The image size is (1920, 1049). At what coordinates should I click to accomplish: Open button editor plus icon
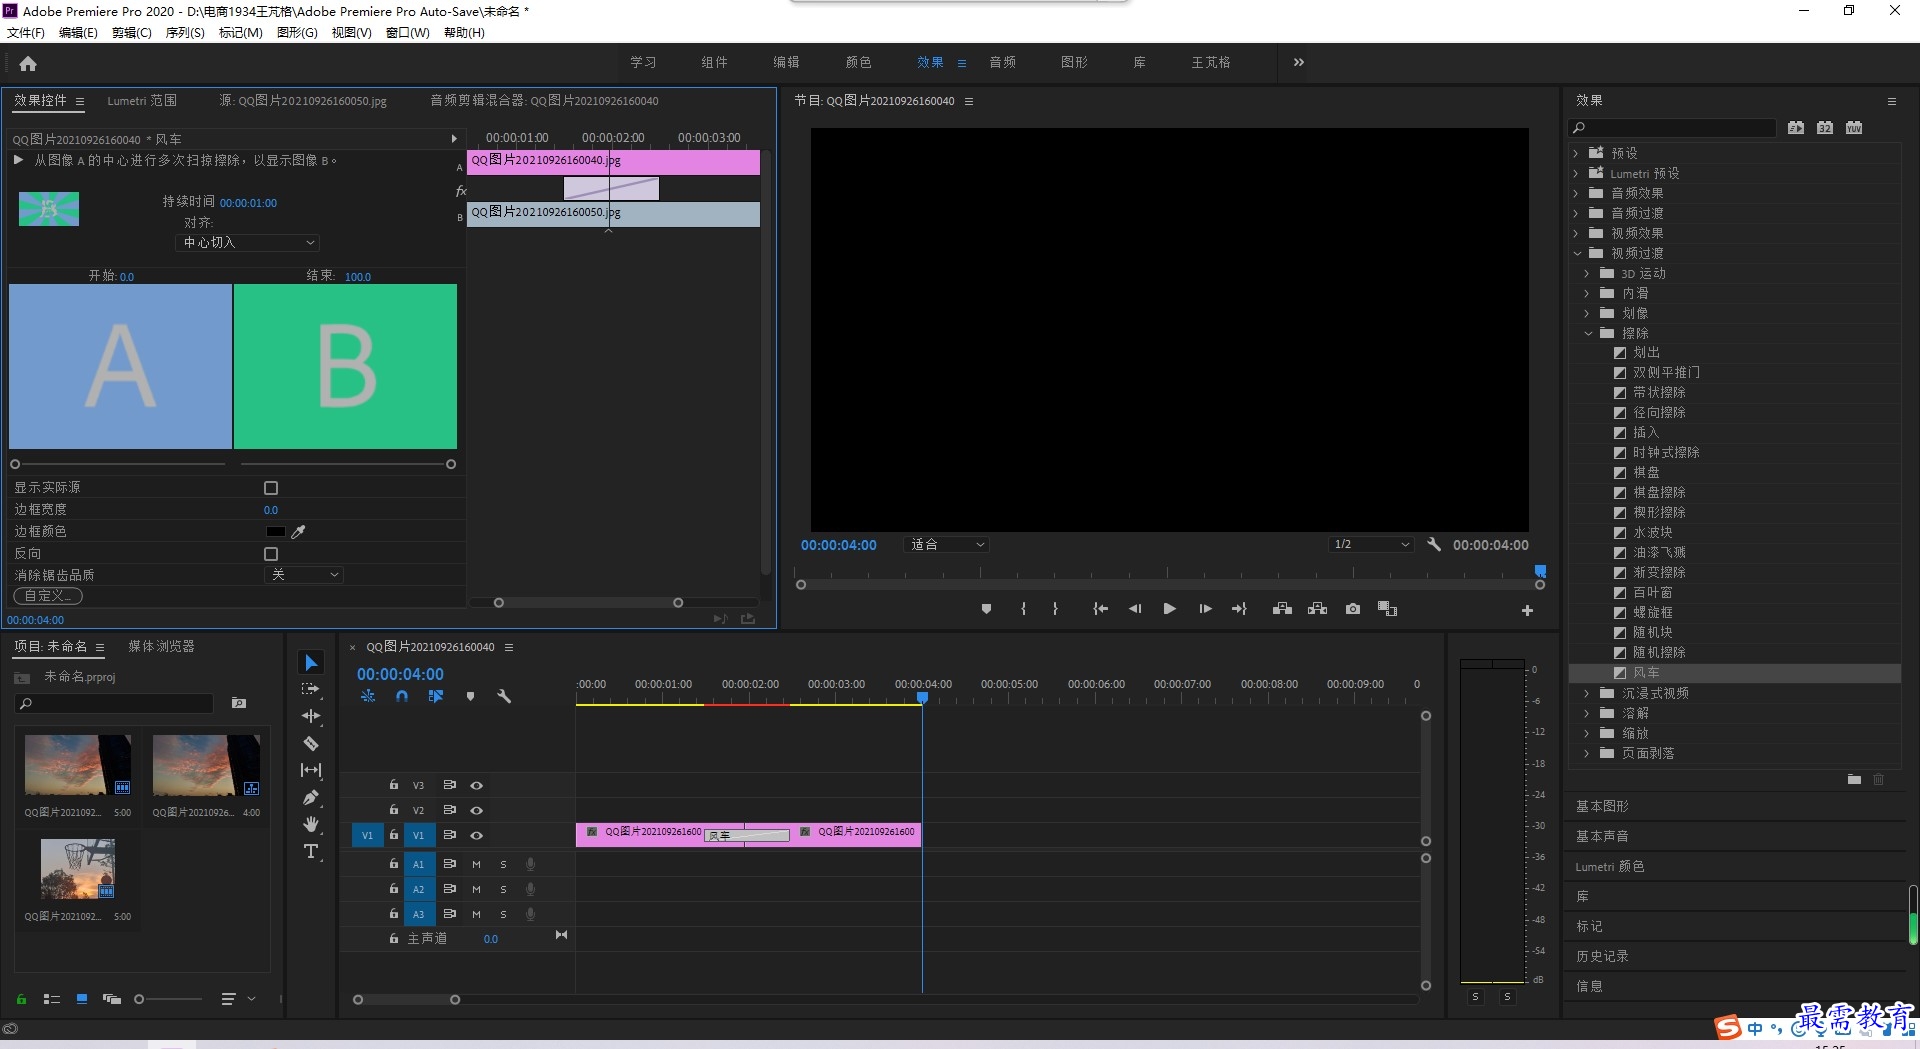coord(1527,610)
